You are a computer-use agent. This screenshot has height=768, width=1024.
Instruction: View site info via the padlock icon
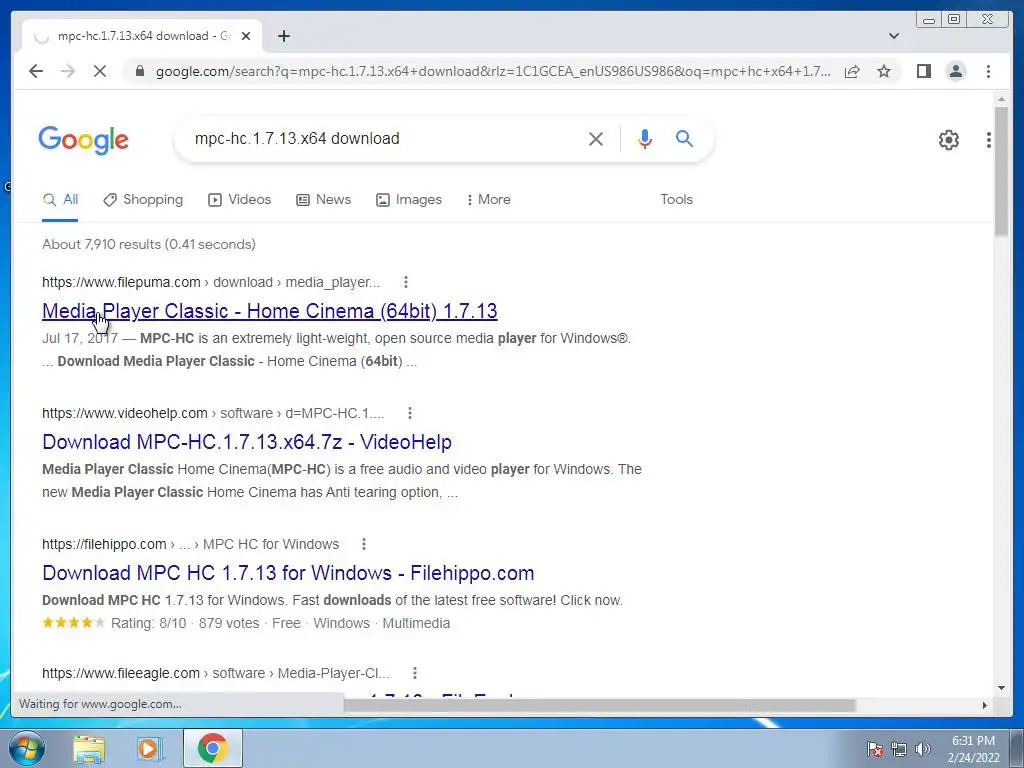pos(139,71)
